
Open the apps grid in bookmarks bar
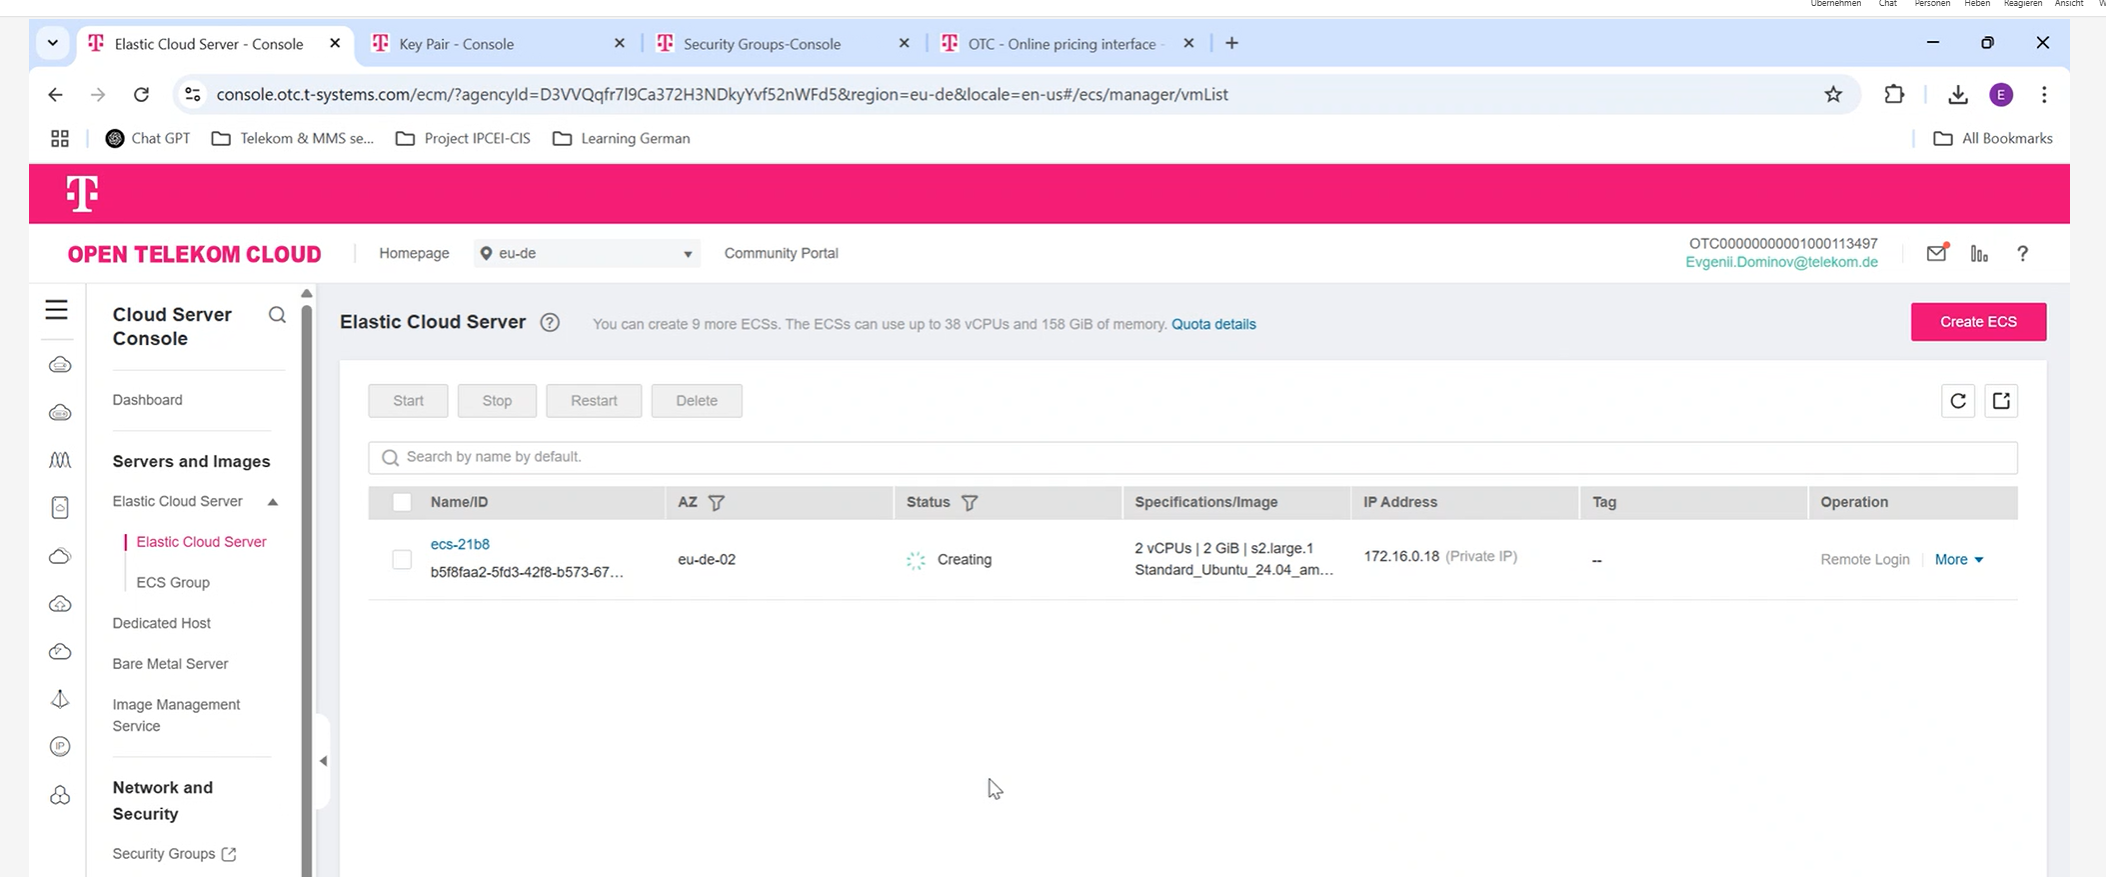[x=60, y=138]
